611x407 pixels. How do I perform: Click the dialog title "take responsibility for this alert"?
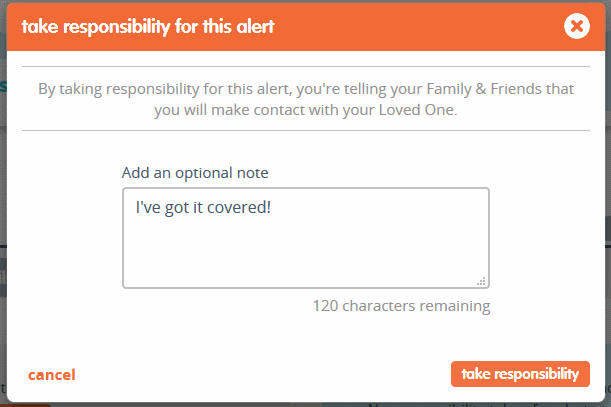coord(148,27)
